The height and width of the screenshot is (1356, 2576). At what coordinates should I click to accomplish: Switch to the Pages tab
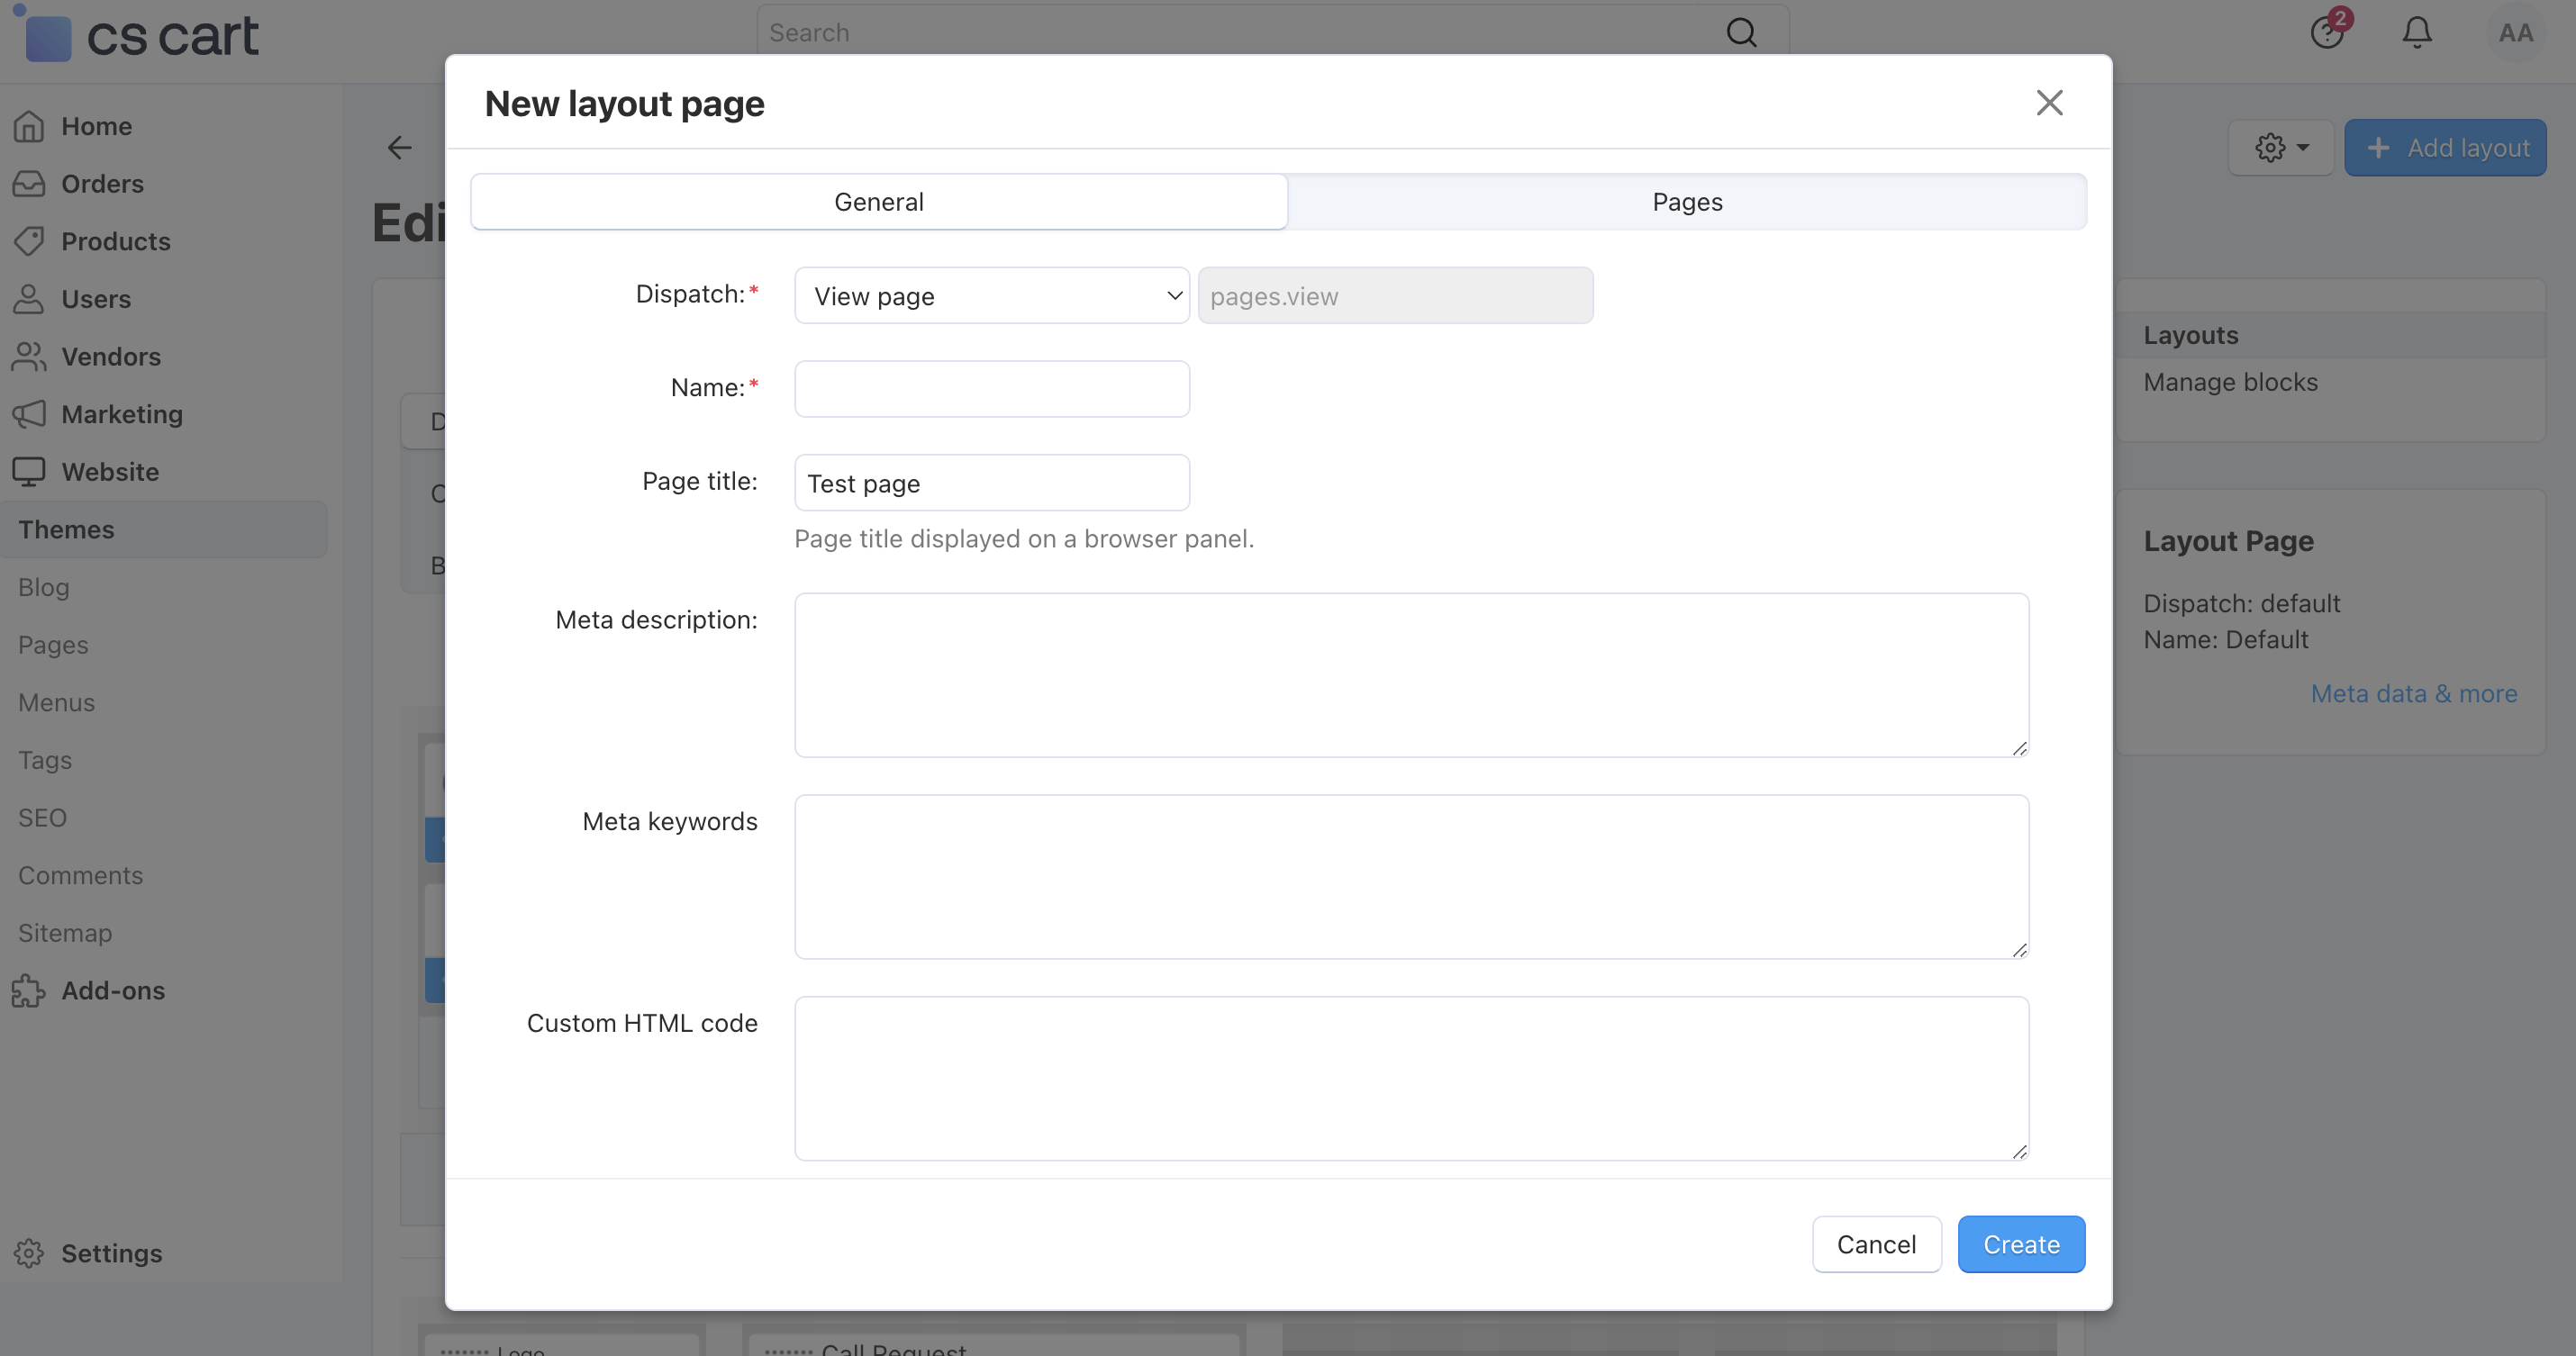pyautogui.click(x=1686, y=202)
